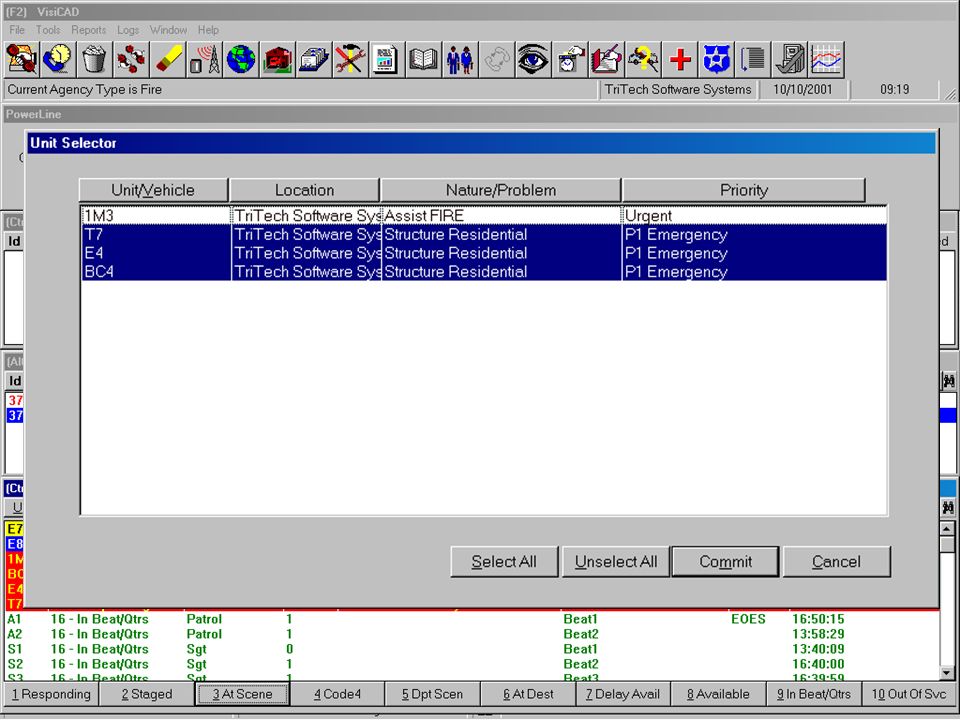960x720 pixels.
Task: Click the time card clock toolbar icon
Action: (x=570, y=59)
